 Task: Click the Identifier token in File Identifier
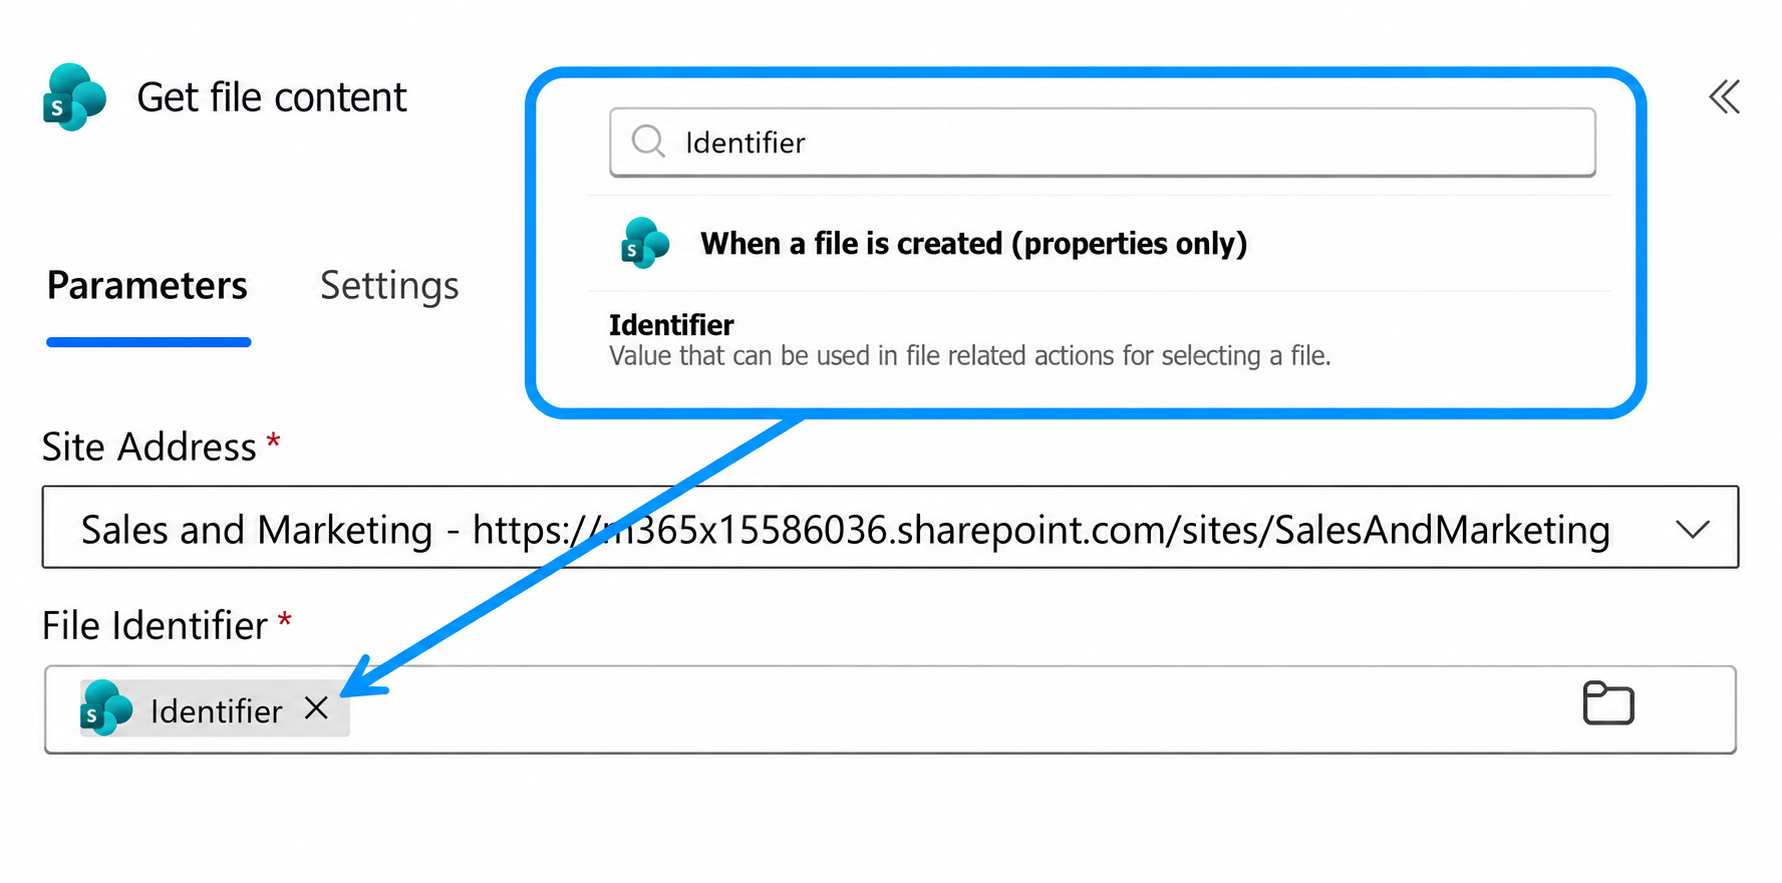coord(215,708)
